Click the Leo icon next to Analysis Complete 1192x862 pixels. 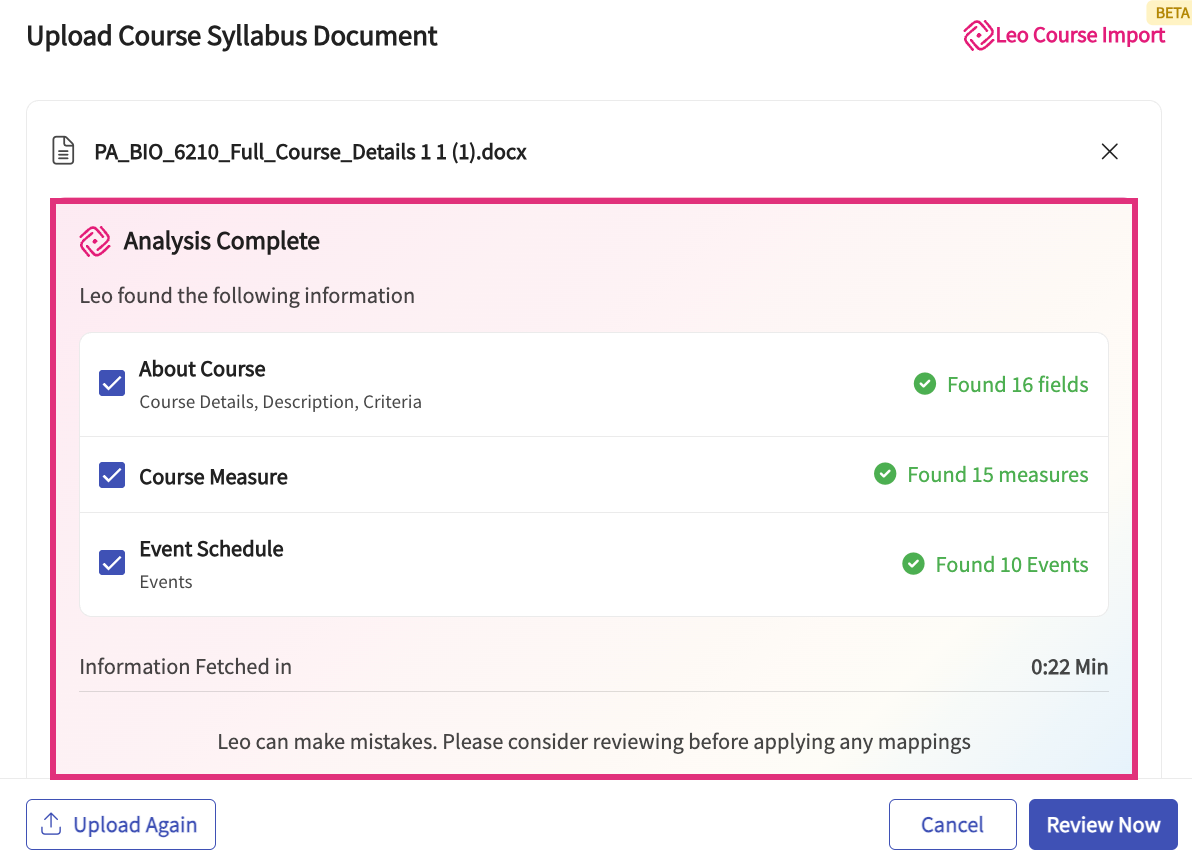pos(95,242)
